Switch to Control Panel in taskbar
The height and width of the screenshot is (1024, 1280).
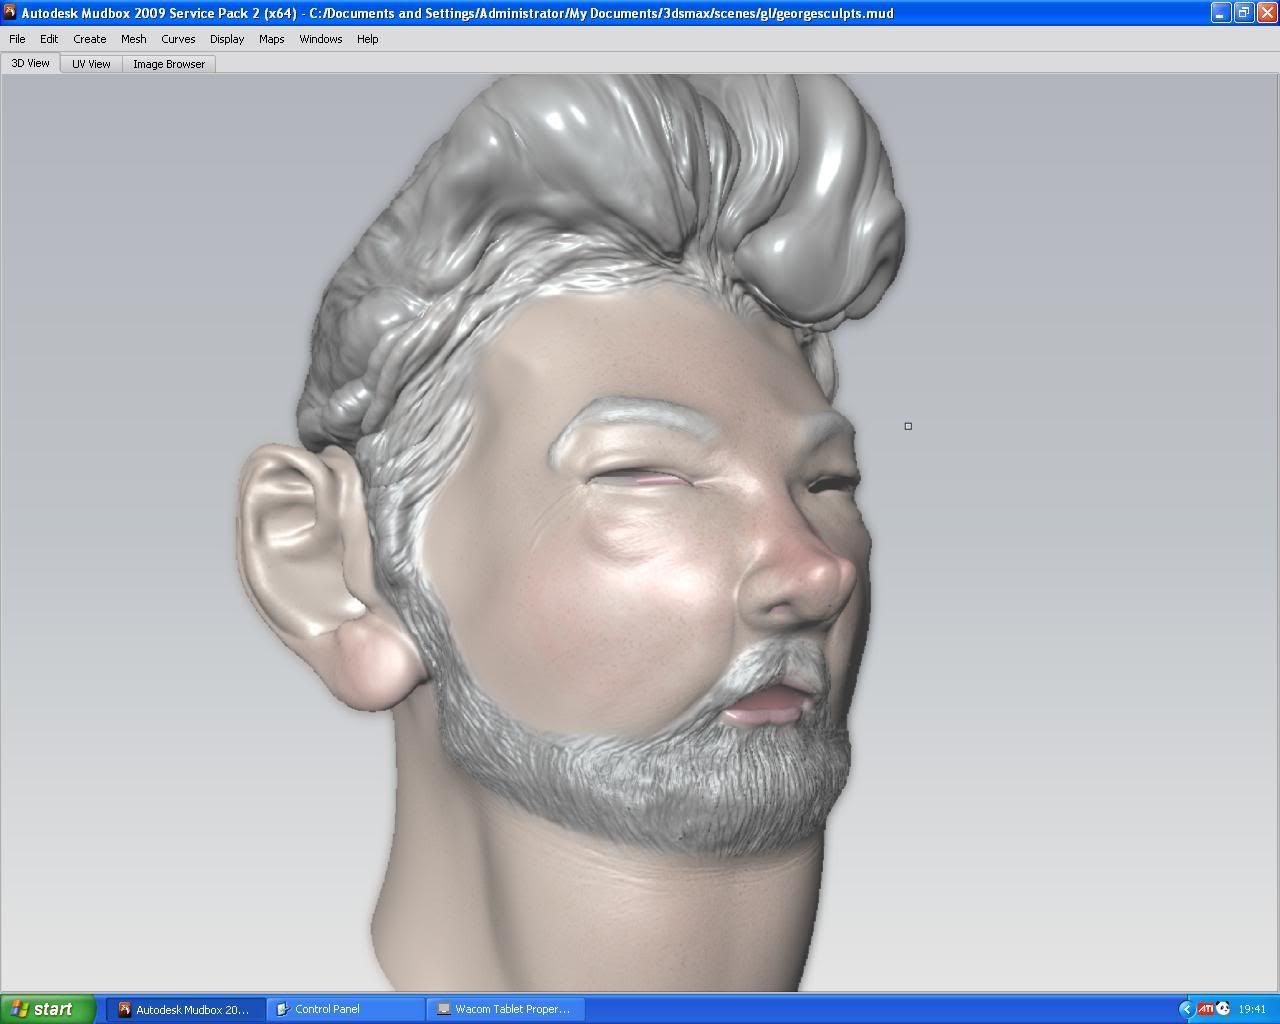346,1009
